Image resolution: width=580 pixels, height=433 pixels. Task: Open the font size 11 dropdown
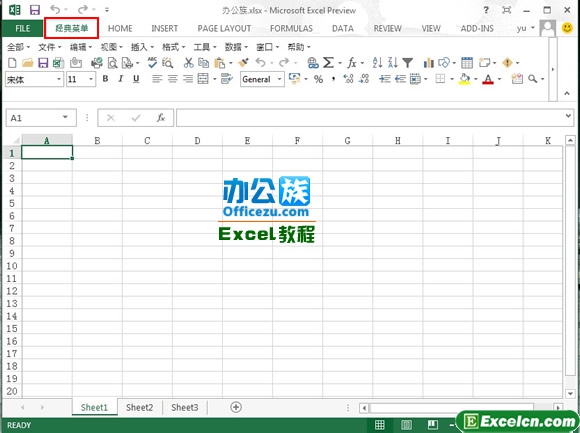(91, 79)
